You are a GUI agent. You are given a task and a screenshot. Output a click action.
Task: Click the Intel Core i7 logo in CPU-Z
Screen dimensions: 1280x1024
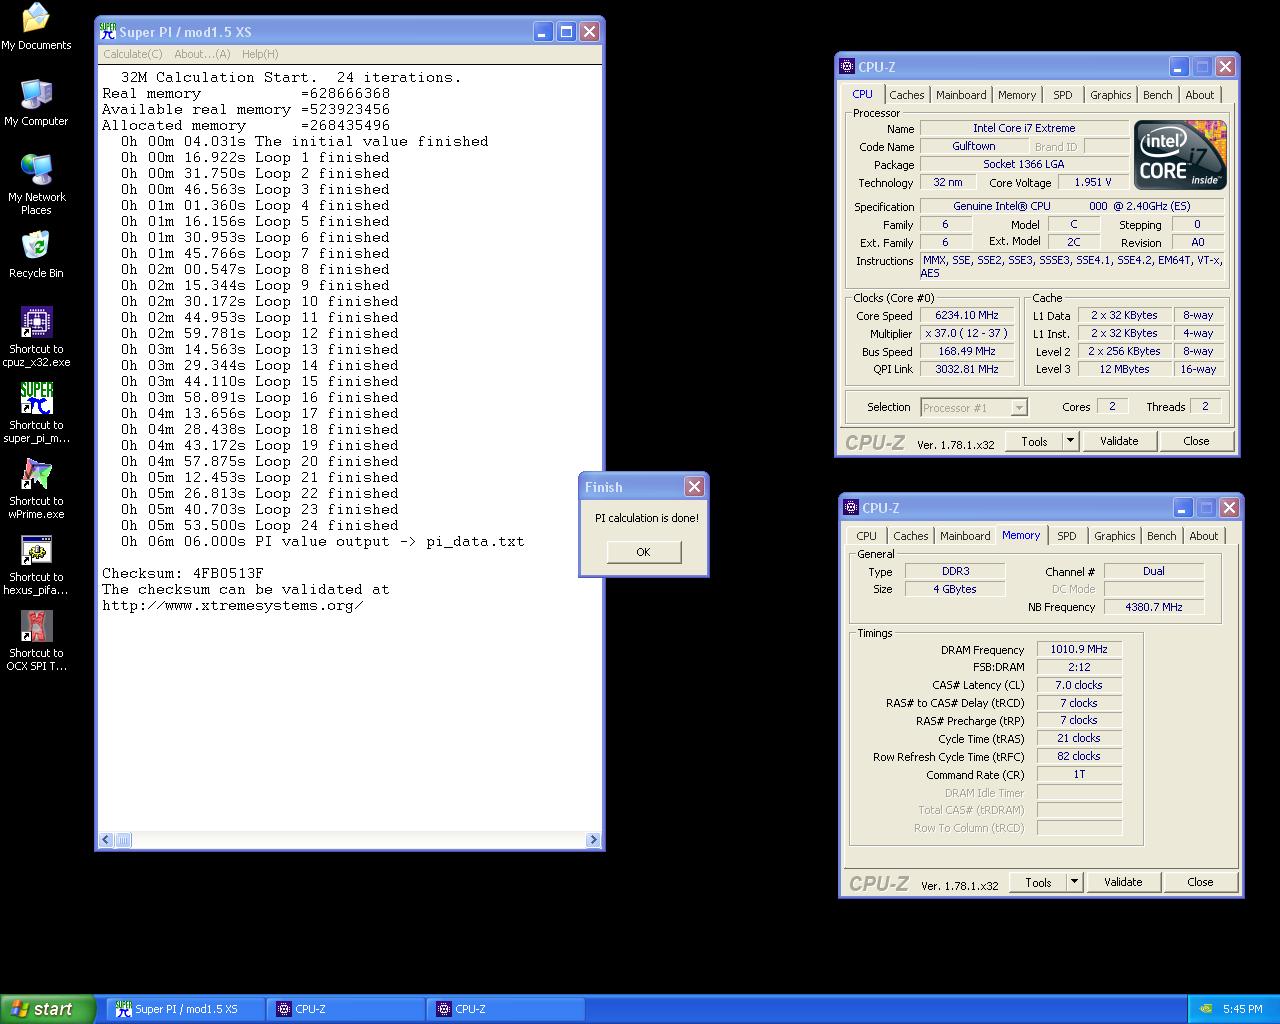(x=1180, y=155)
